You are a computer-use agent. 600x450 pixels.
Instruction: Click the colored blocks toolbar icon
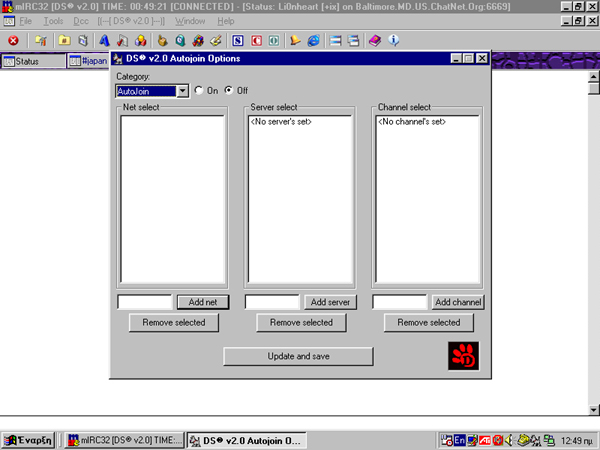click(141, 41)
